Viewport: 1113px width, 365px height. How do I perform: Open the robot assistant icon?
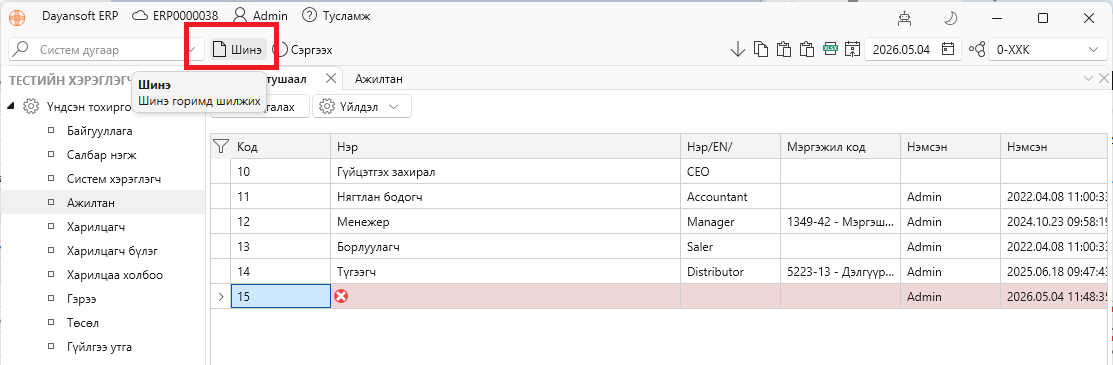[x=904, y=18]
